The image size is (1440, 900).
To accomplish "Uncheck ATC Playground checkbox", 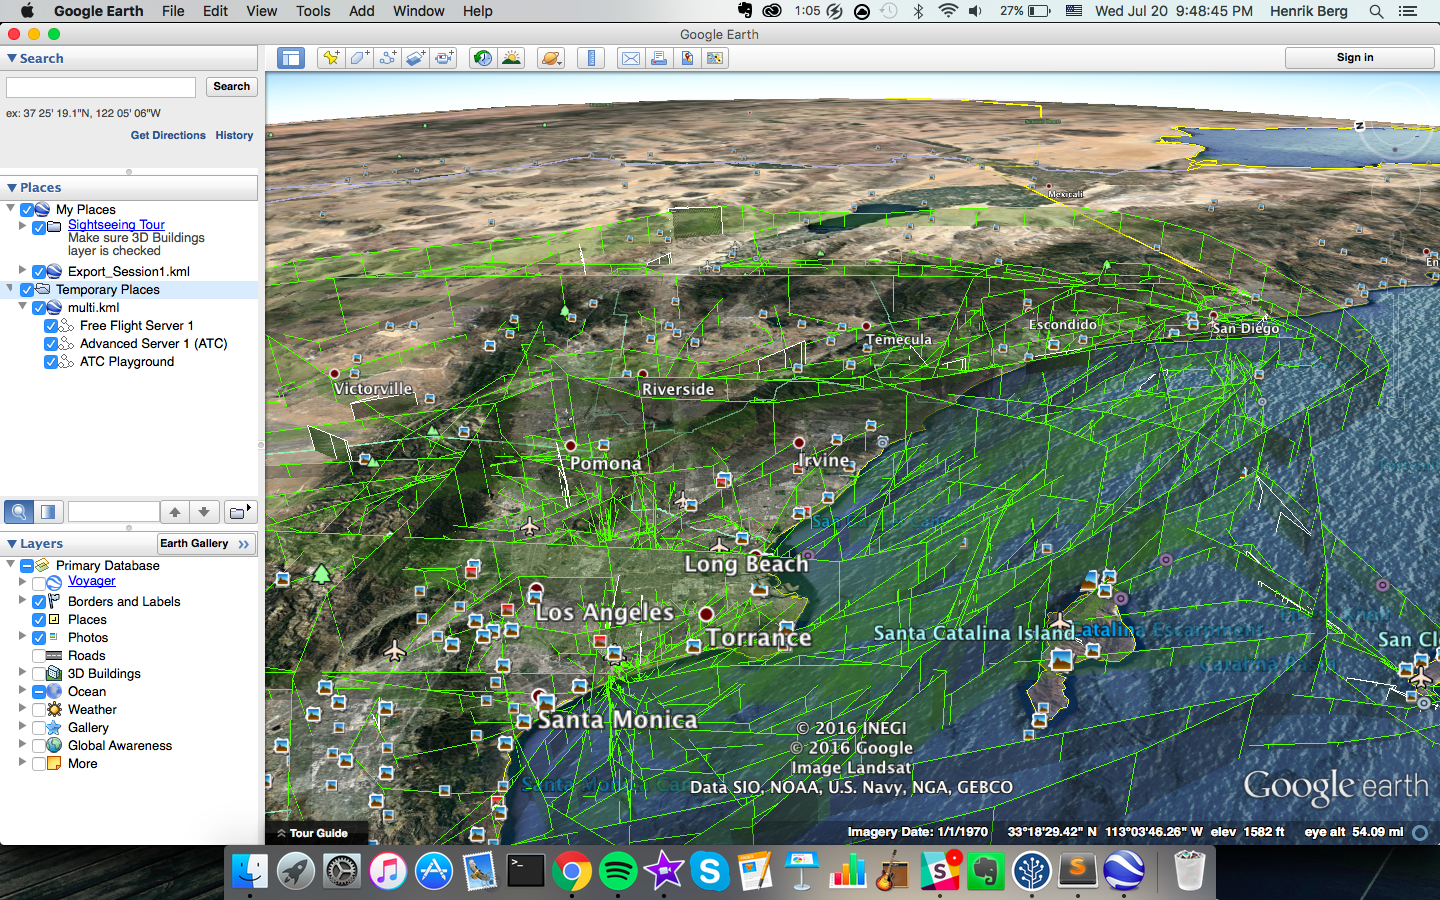I will 51,362.
